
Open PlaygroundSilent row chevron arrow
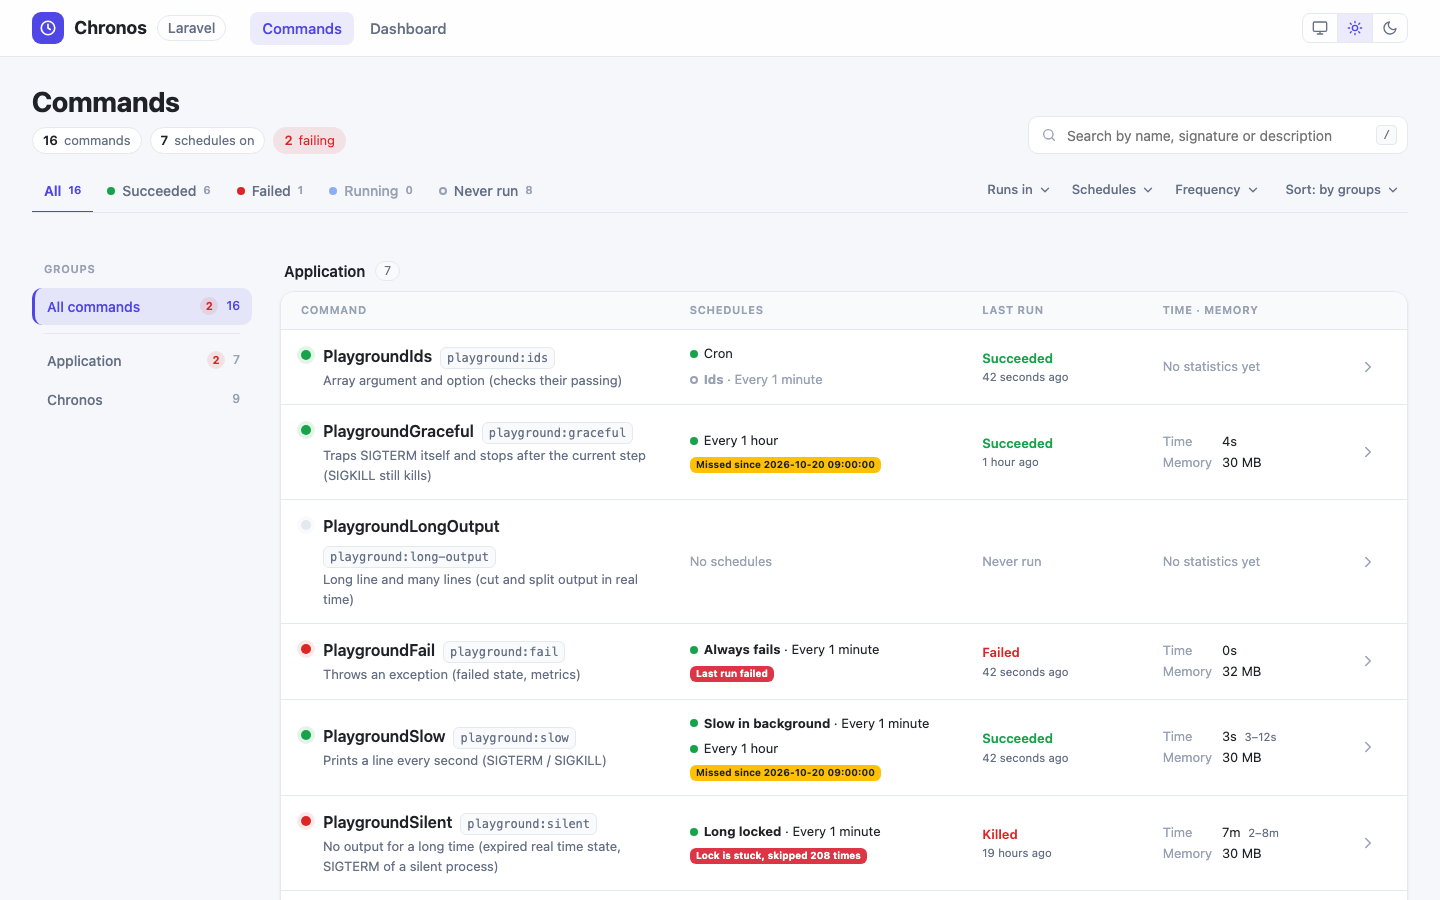coord(1368,843)
